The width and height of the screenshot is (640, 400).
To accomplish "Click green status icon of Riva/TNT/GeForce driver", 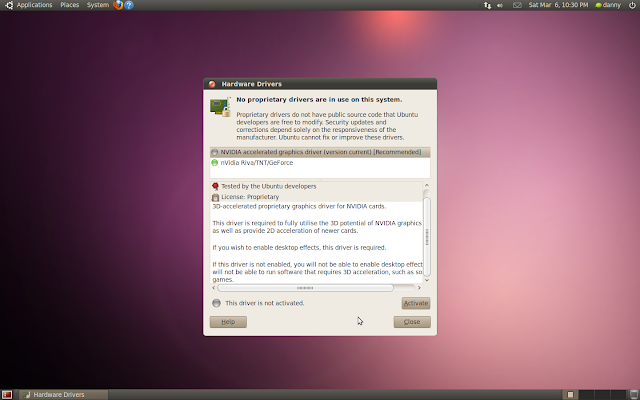I will click(x=215, y=162).
